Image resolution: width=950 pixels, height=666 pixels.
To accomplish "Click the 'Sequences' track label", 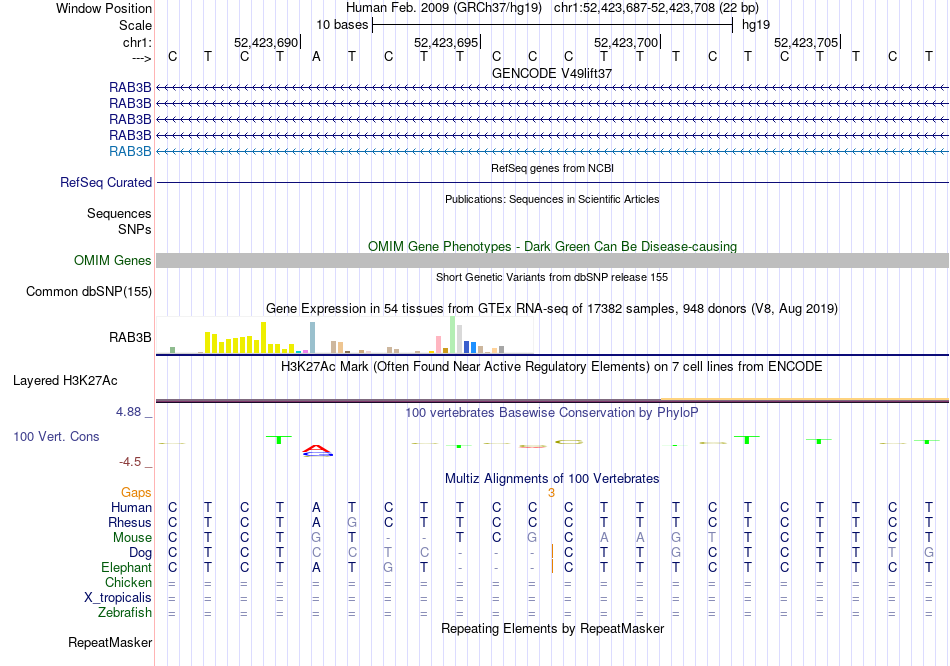I will coord(119,213).
